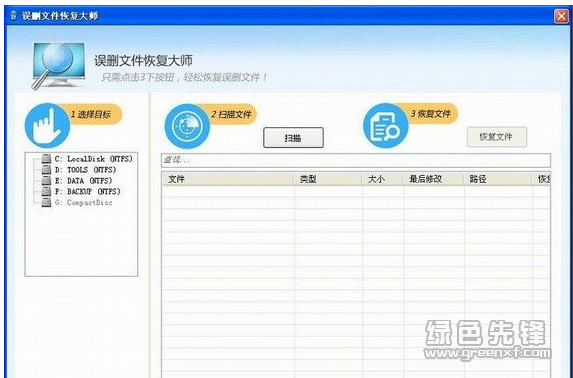Click the pointing hand step 1 icon
The height and width of the screenshot is (378, 573).
click(47, 126)
